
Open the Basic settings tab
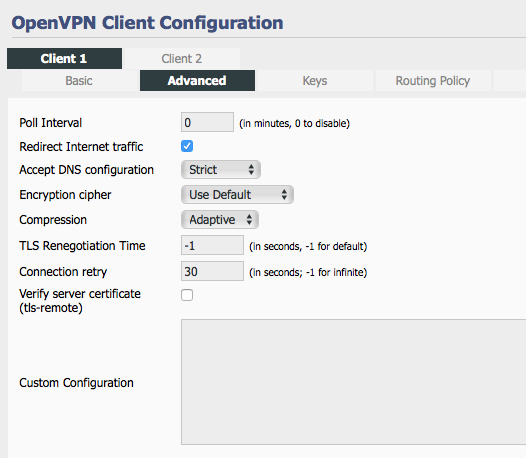tap(79, 81)
